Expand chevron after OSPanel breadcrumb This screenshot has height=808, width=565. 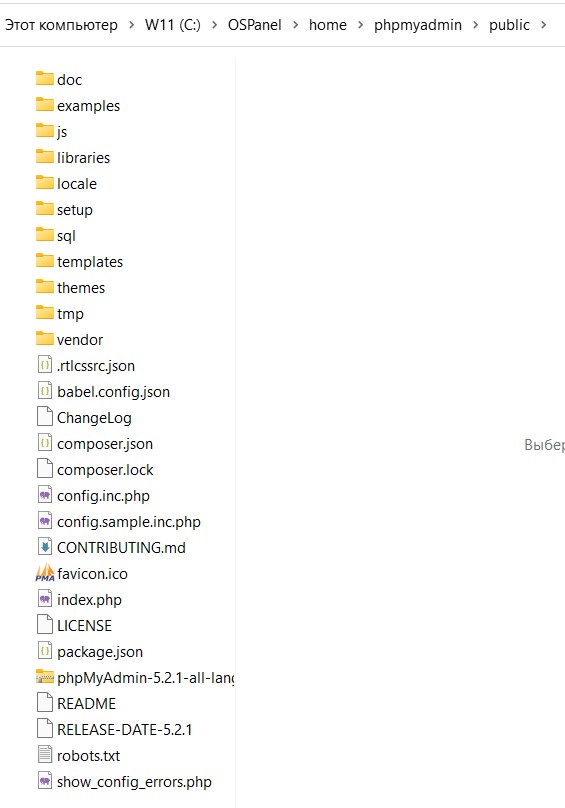(x=295, y=25)
